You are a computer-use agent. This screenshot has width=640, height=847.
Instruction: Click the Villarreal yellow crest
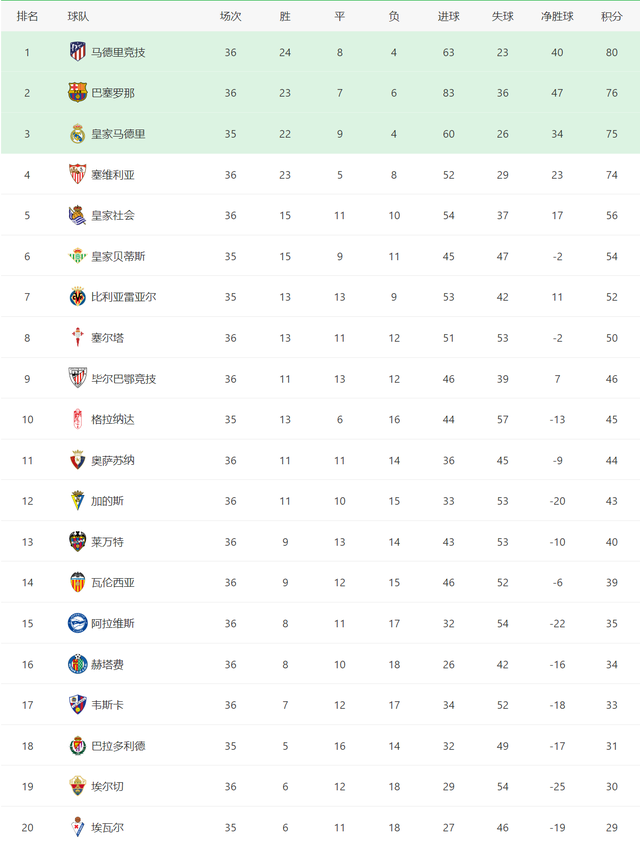click(x=78, y=297)
